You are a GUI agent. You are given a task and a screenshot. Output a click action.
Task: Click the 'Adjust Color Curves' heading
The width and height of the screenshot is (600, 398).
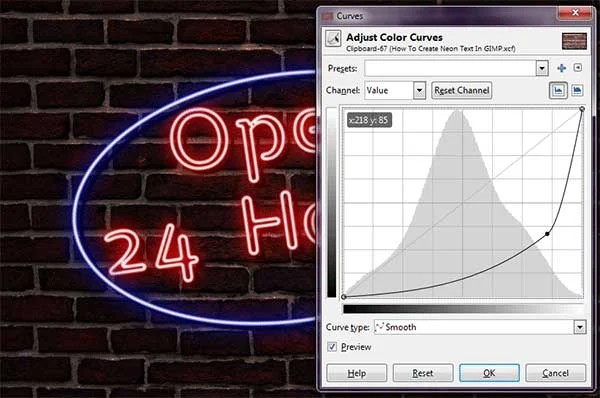coord(394,38)
